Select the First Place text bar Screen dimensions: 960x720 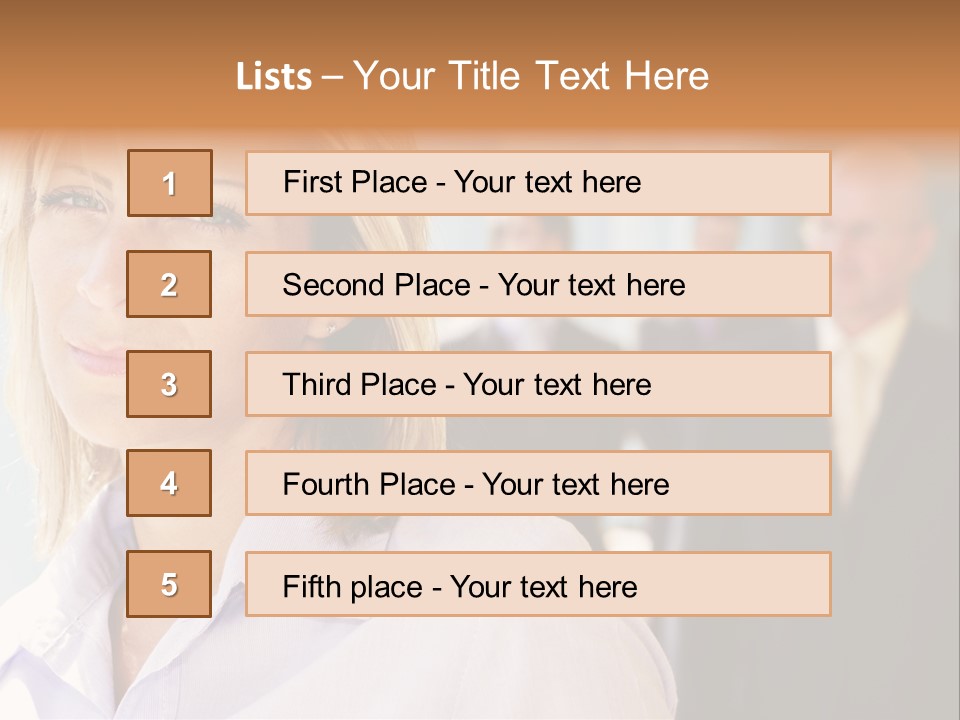pyautogui.click(x=538, y=183)
